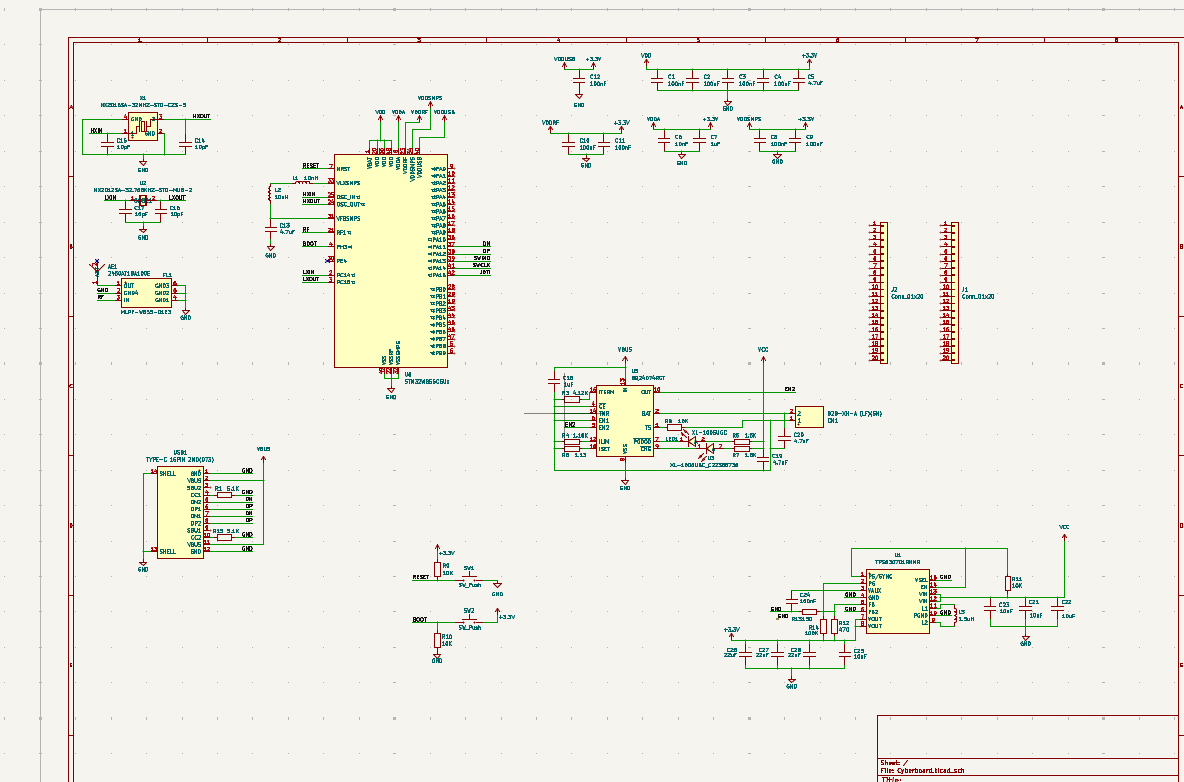1184x782 pixels.
Task: Select the J1 20-pin connector
Action: (950, 292)
